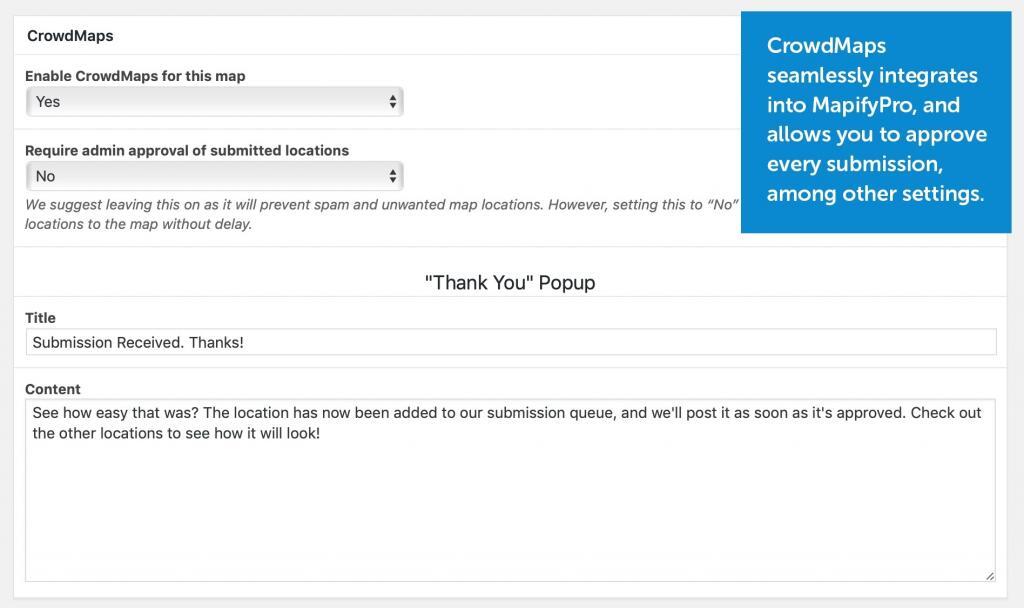
Task: Click the stepper arrows on the No select
Action: pyautogui.click(x=395, y=176)
